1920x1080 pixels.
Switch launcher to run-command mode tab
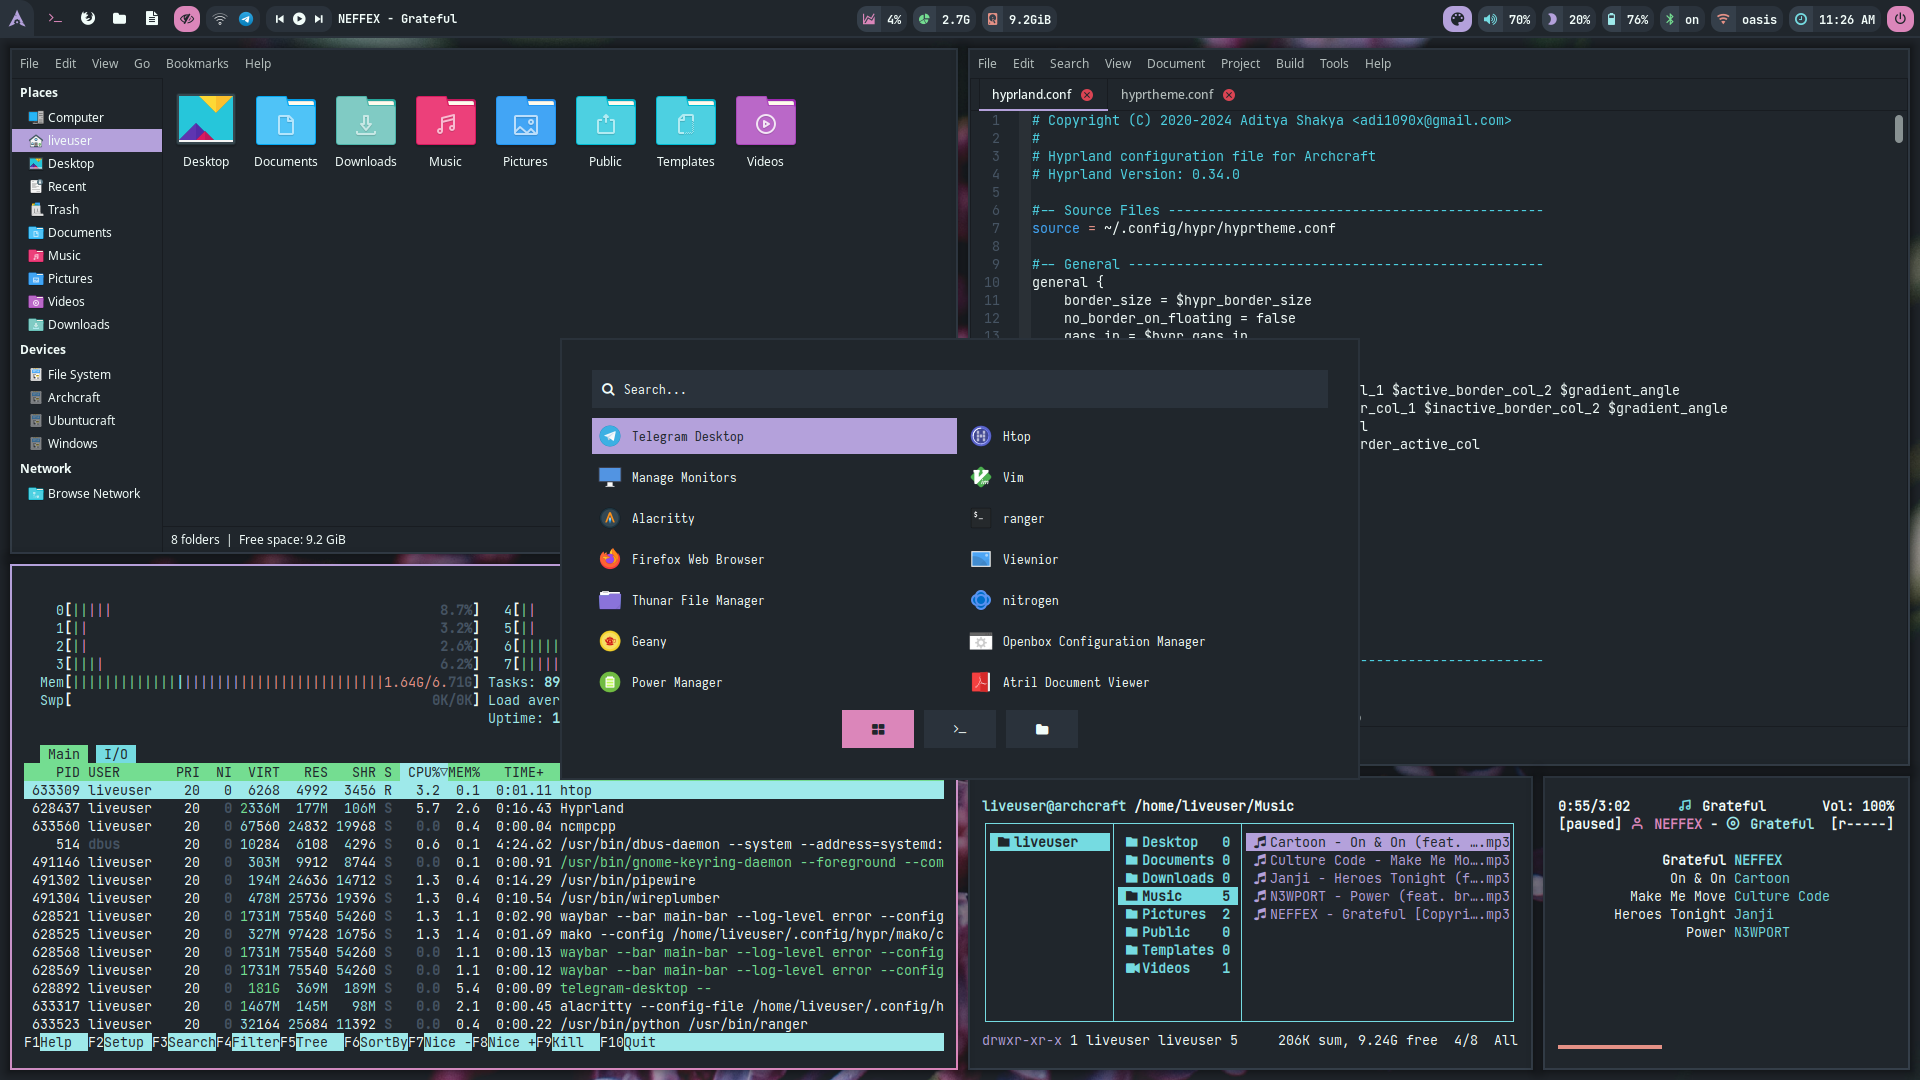959,729
